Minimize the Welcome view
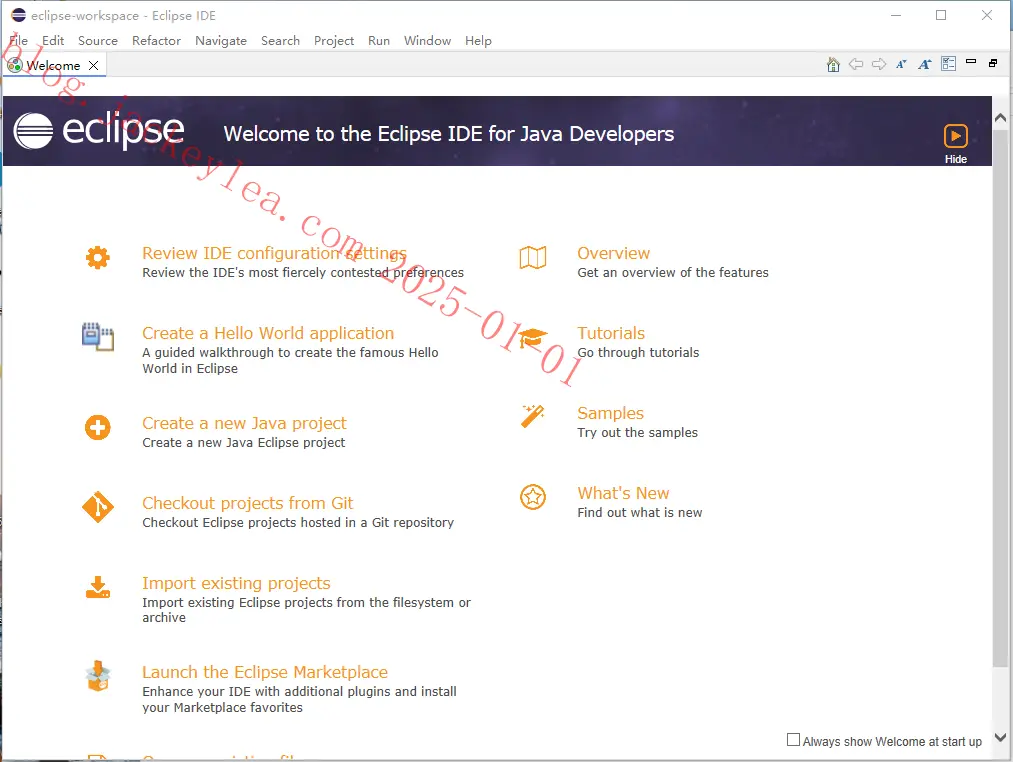 pyautogui.click(x=970, y=61)
